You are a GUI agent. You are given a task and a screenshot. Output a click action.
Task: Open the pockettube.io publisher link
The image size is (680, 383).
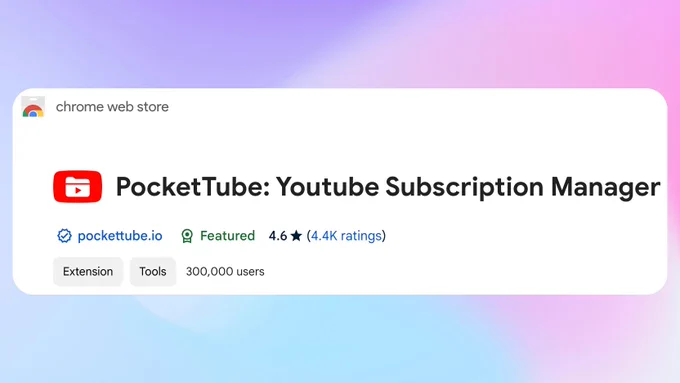(x=120, y=236)
